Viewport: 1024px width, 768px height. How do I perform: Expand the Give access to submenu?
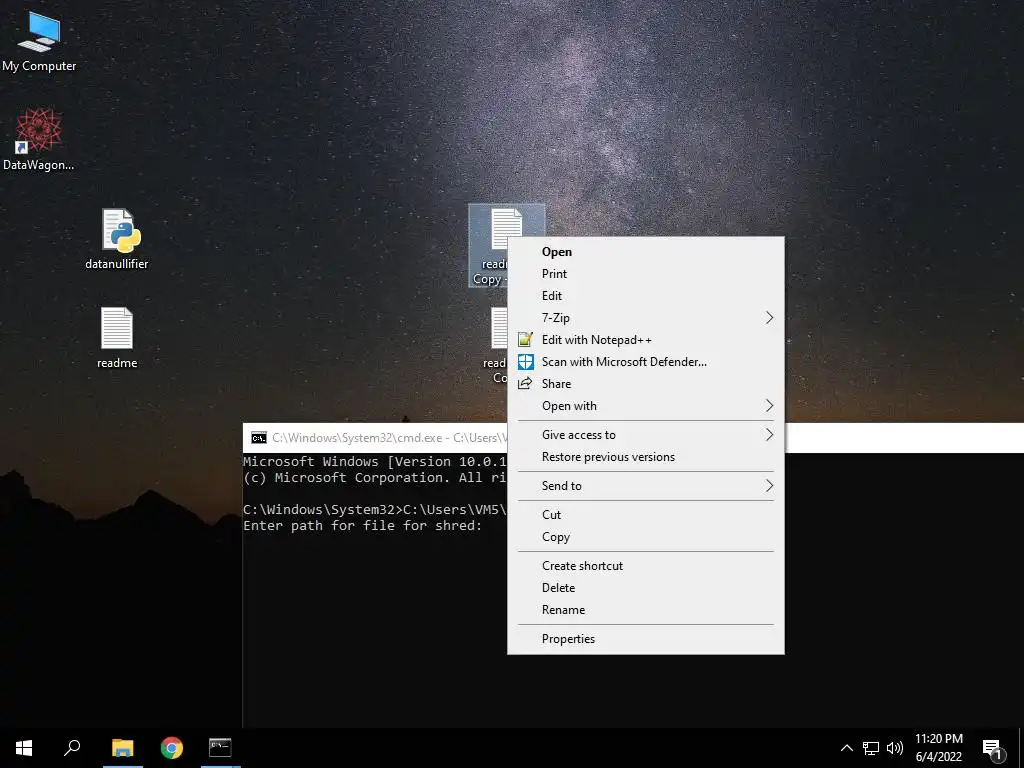[646, 435]
